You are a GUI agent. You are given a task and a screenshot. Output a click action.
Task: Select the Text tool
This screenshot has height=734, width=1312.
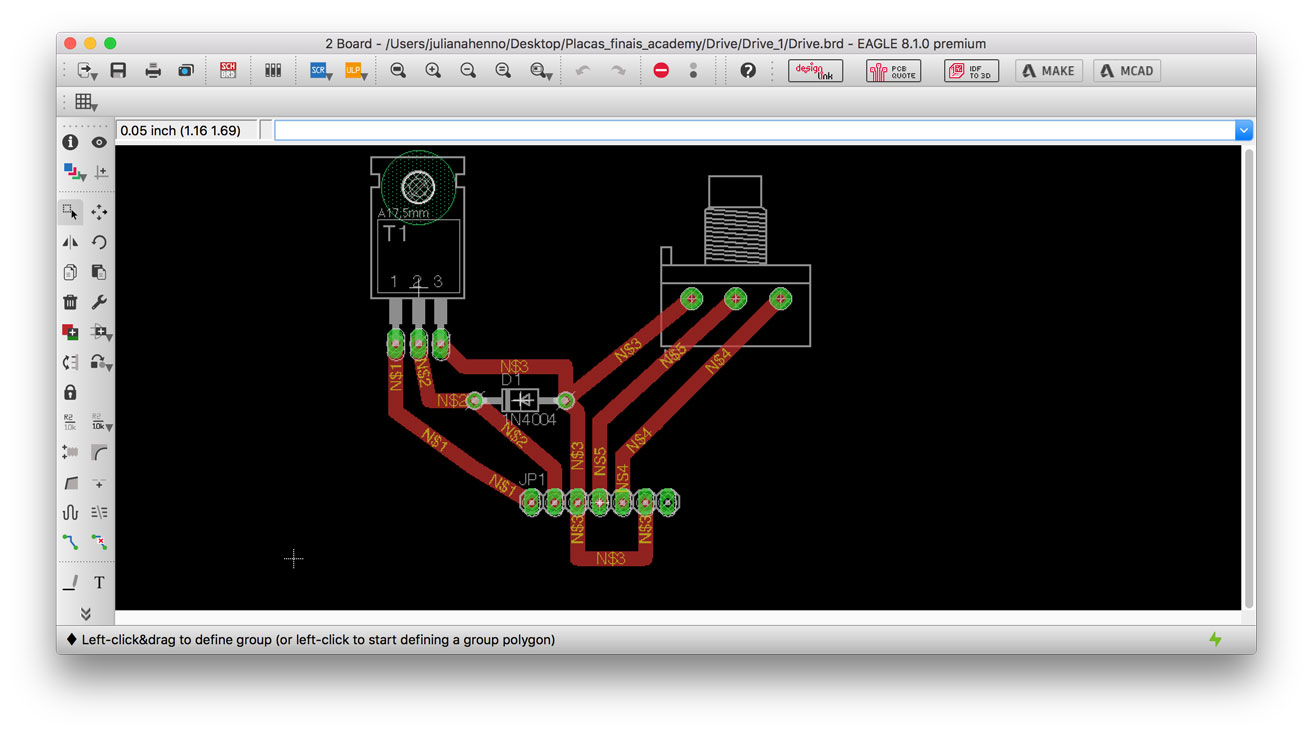point(99,582)
